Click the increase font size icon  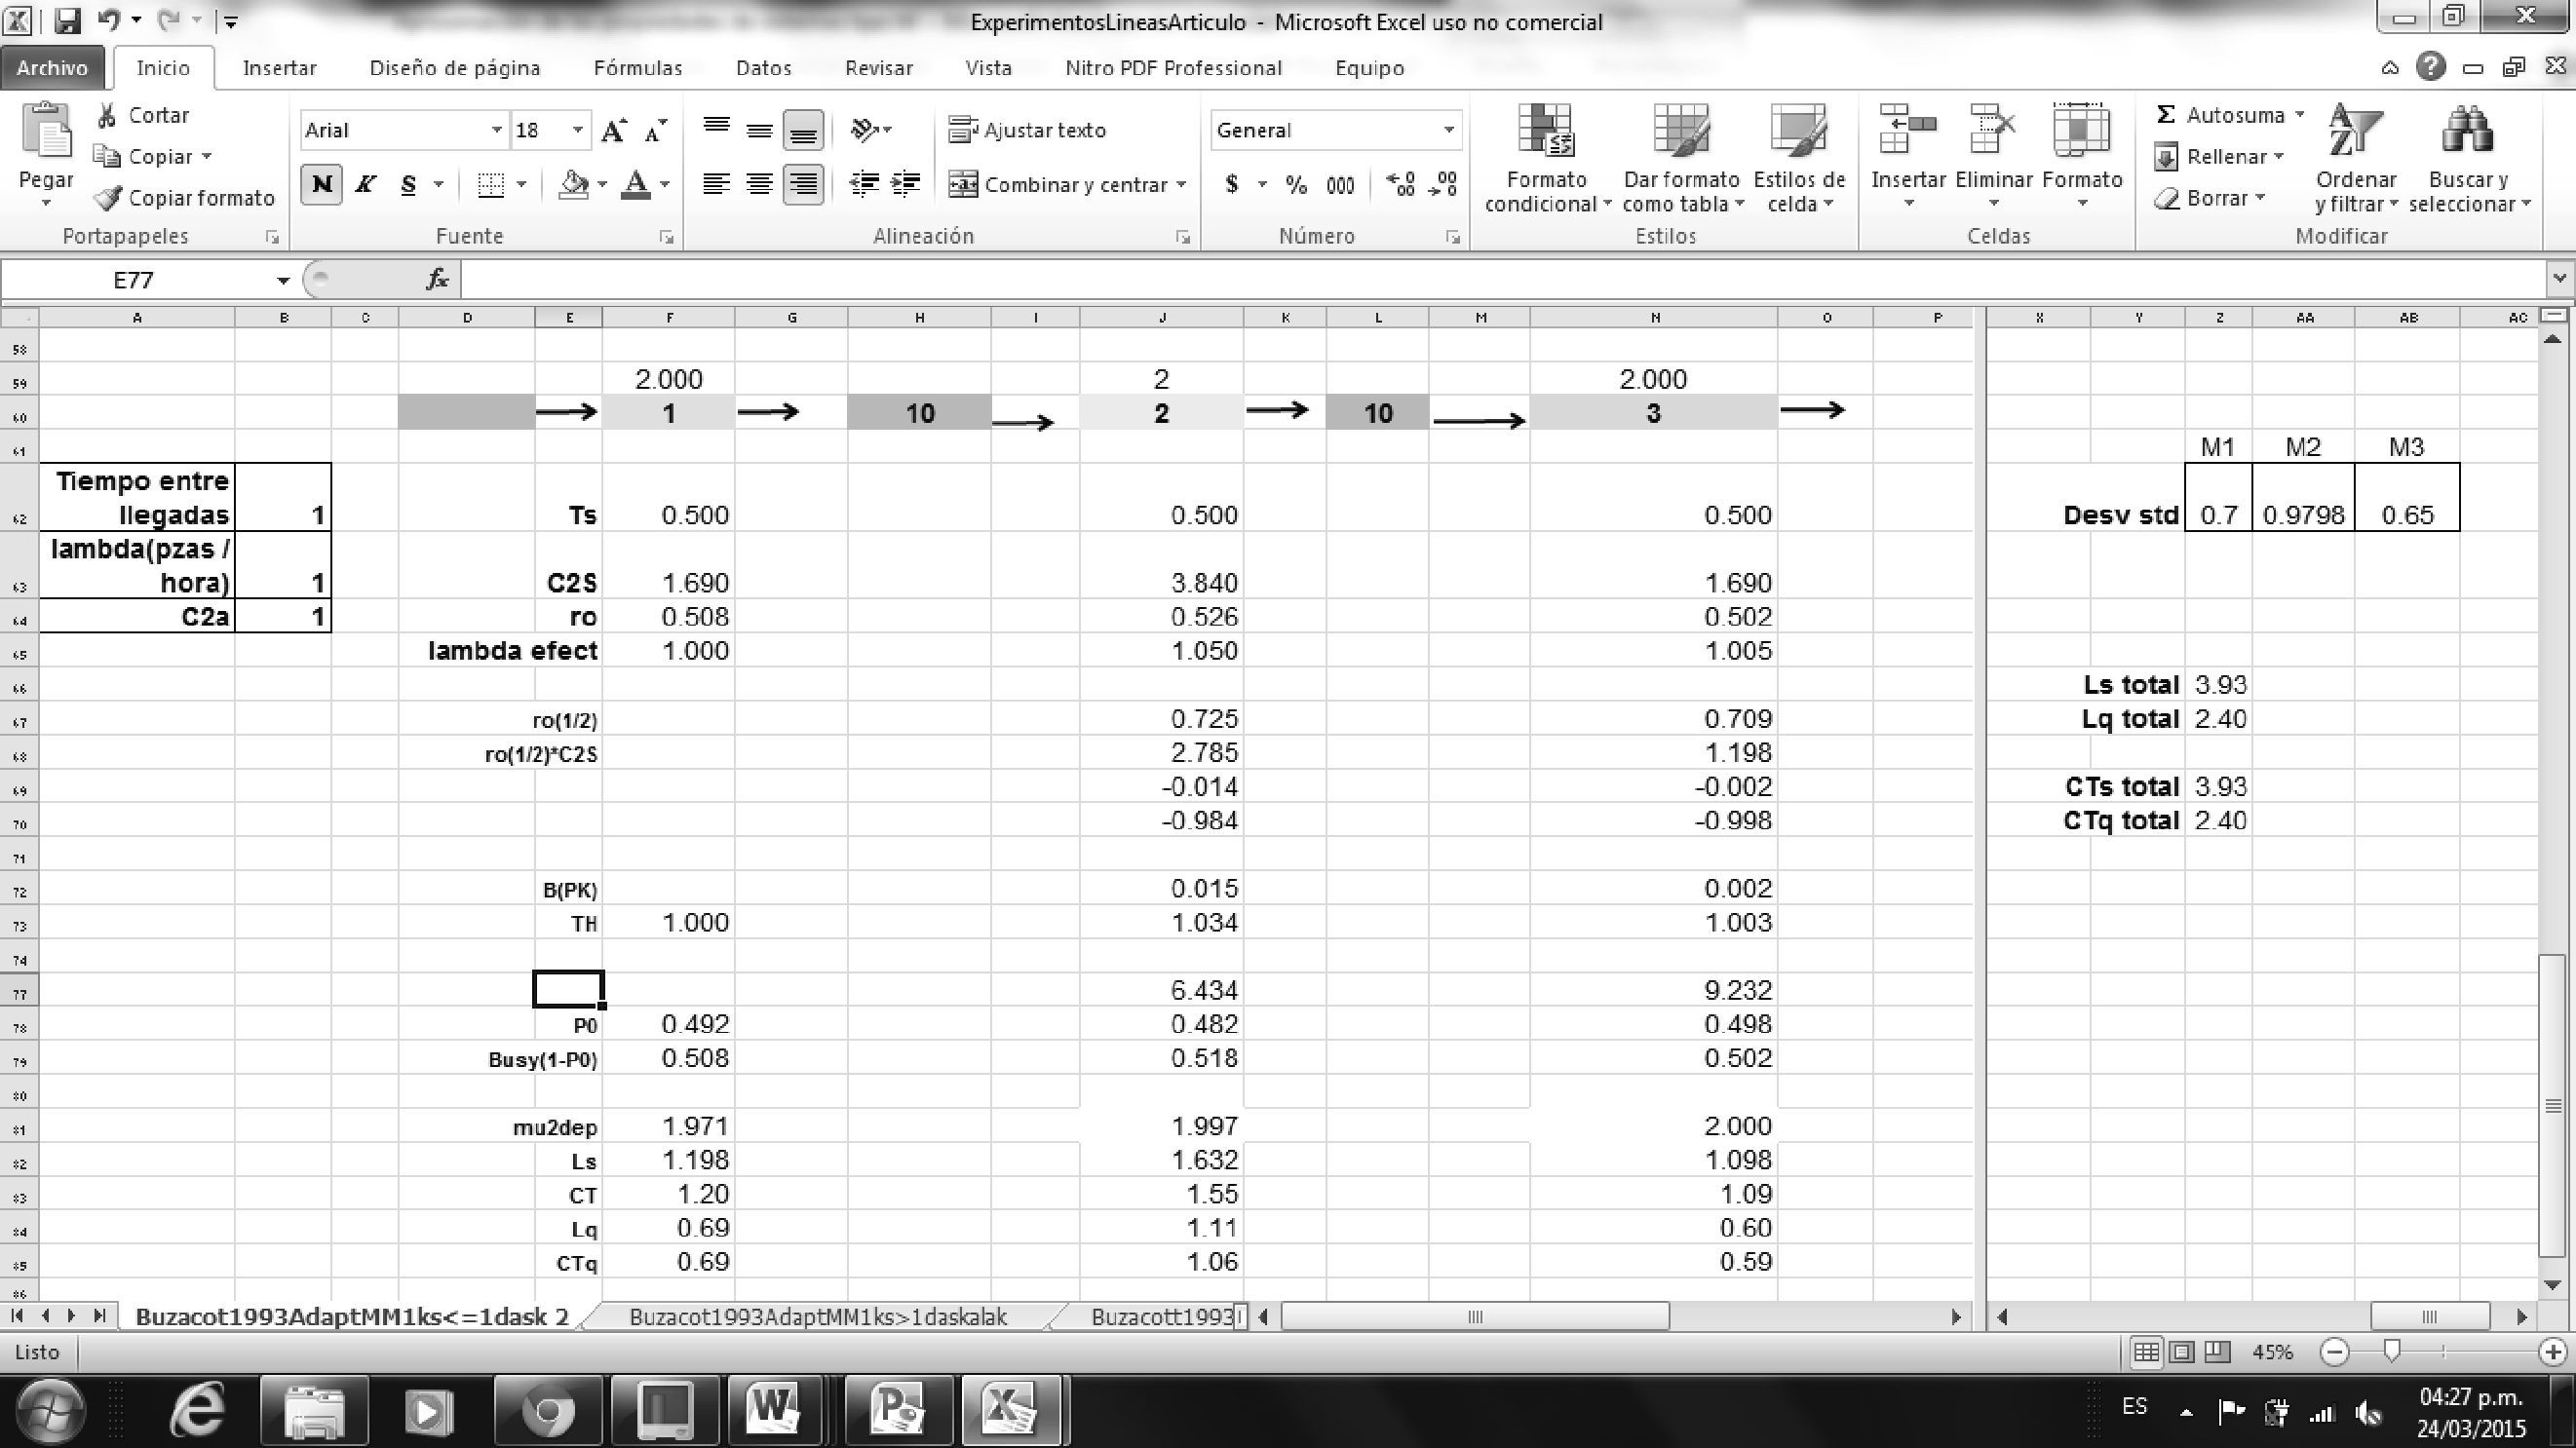(613, 130)
